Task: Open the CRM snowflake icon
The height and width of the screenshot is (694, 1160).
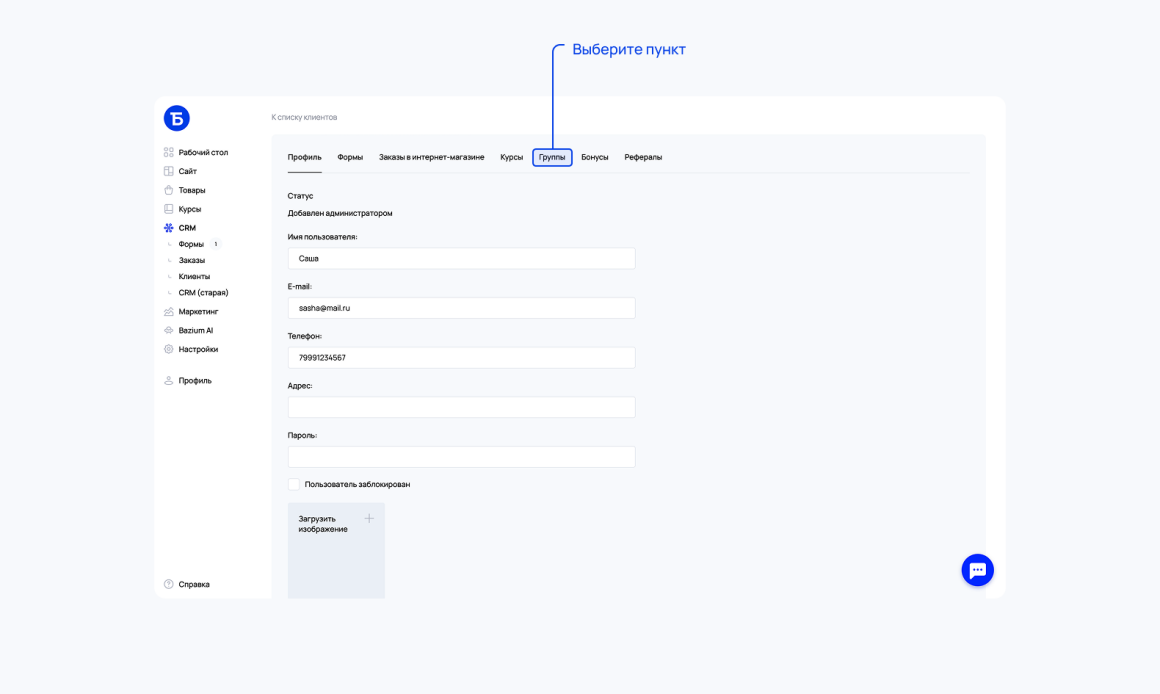Action: (169, 228)
